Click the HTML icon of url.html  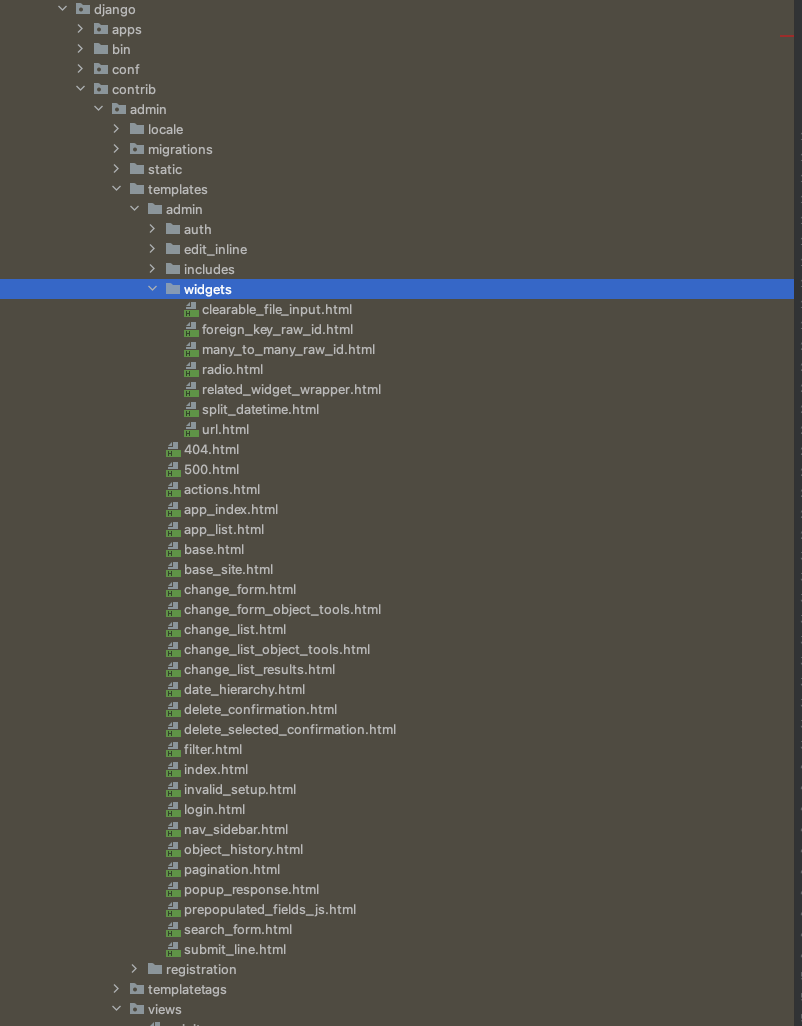pyautogui.click(x=191, y=429)
